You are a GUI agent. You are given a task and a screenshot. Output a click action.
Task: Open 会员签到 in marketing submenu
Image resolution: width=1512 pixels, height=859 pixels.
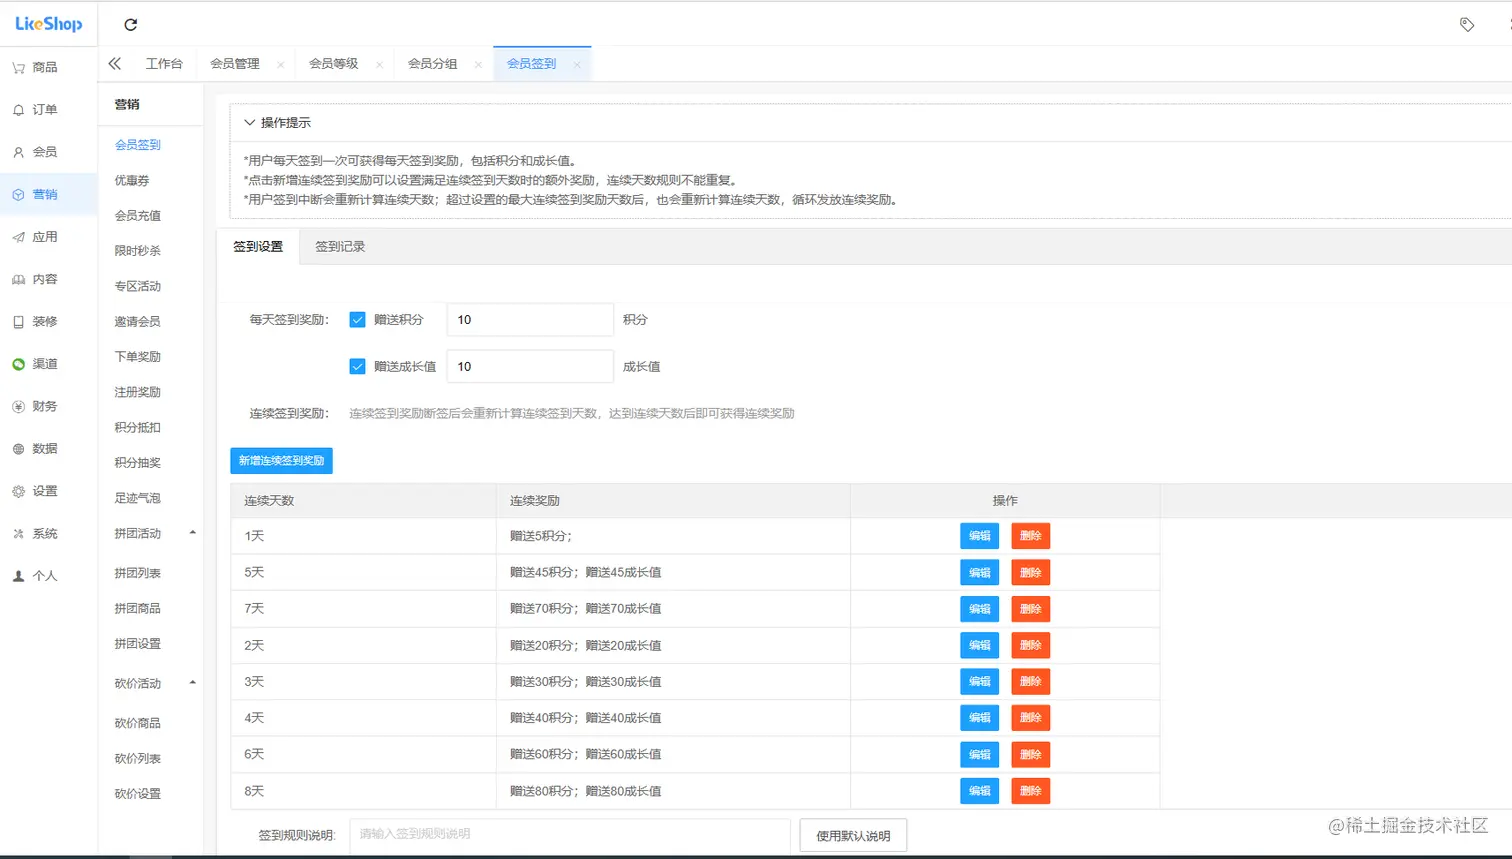click(x=138, y=145)
